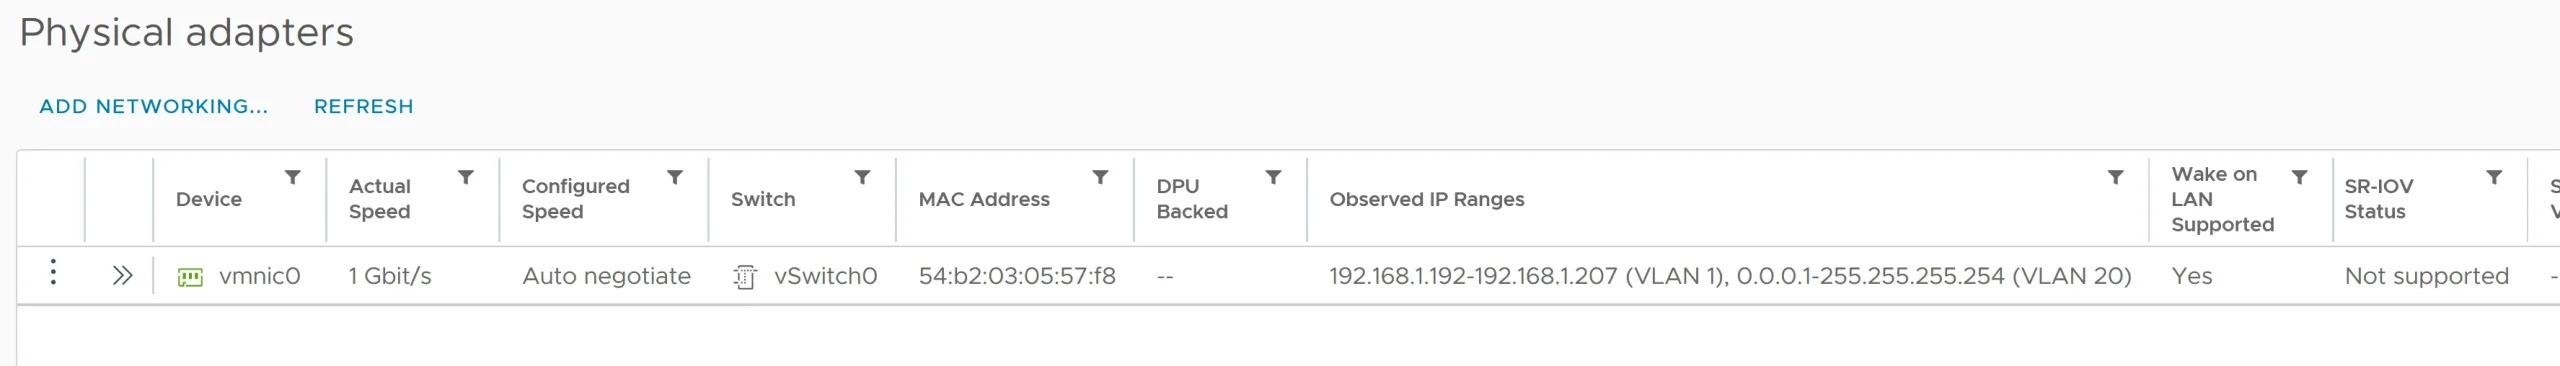The image size is (2560, 366).
Task: Filter the Configured Speed column
Action: pos(675,177)
